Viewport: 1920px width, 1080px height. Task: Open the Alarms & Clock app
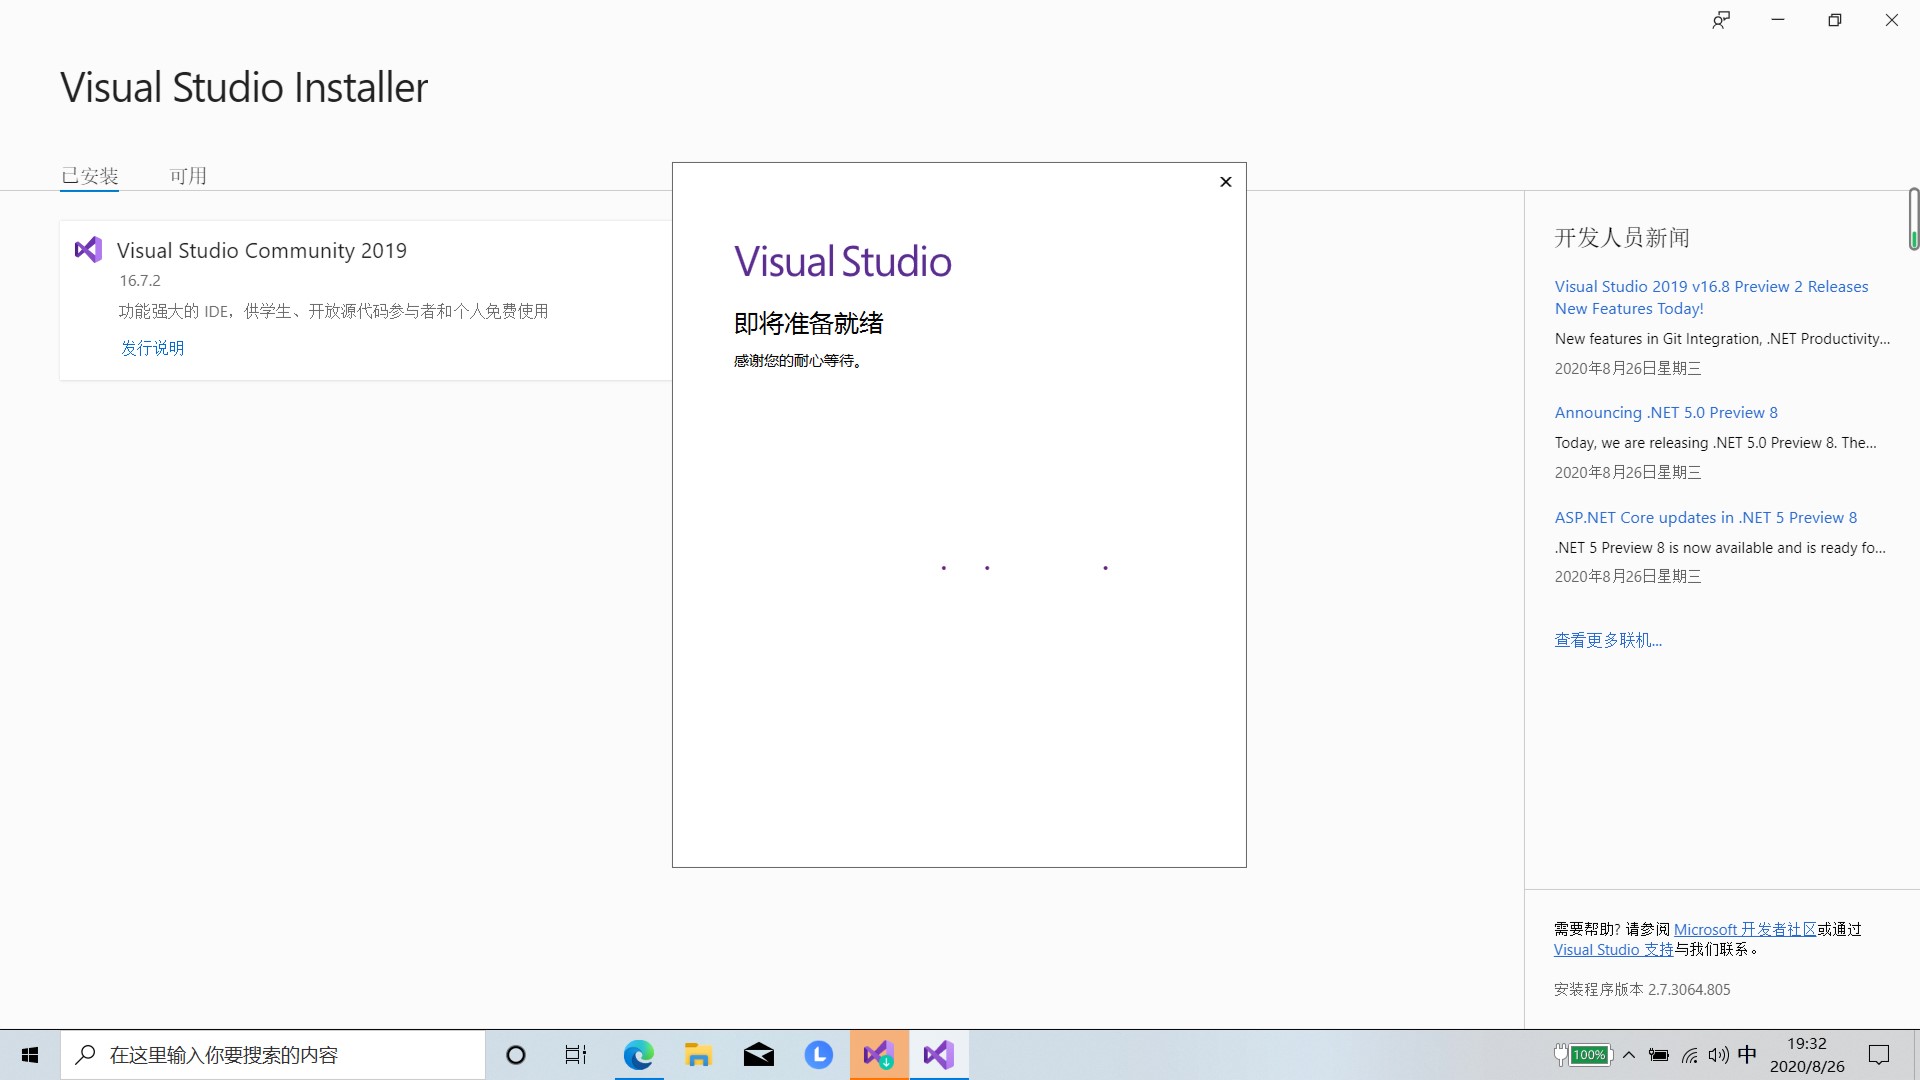tap(819, 1055)
